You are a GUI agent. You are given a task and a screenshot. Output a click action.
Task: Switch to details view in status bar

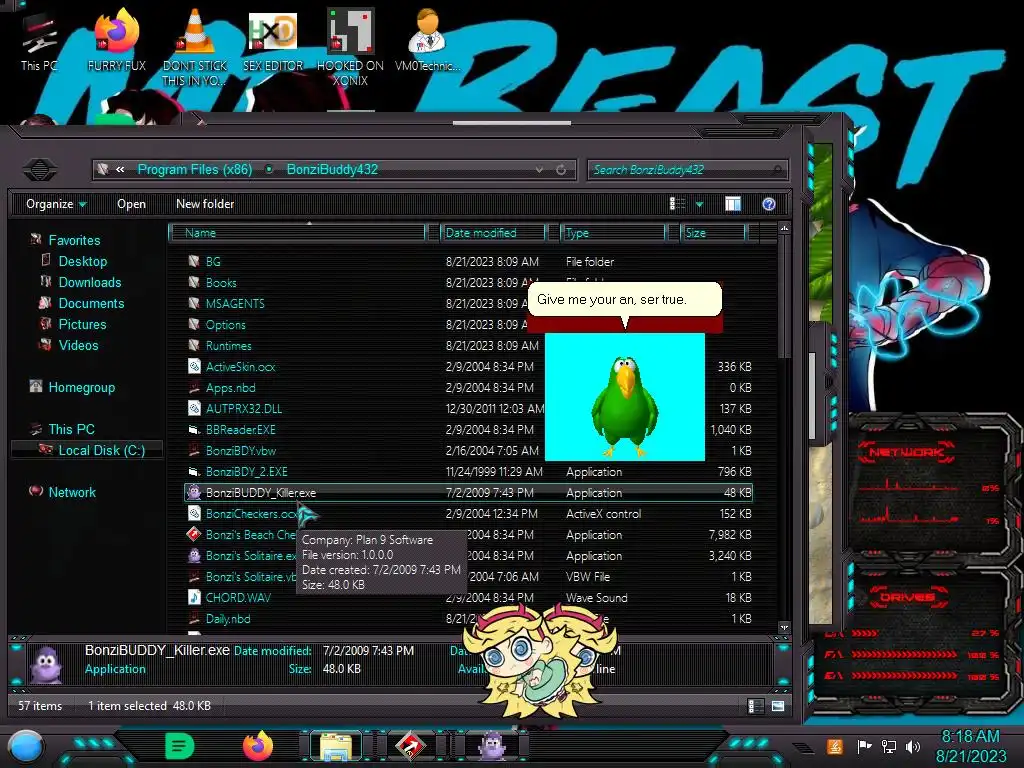754,706
